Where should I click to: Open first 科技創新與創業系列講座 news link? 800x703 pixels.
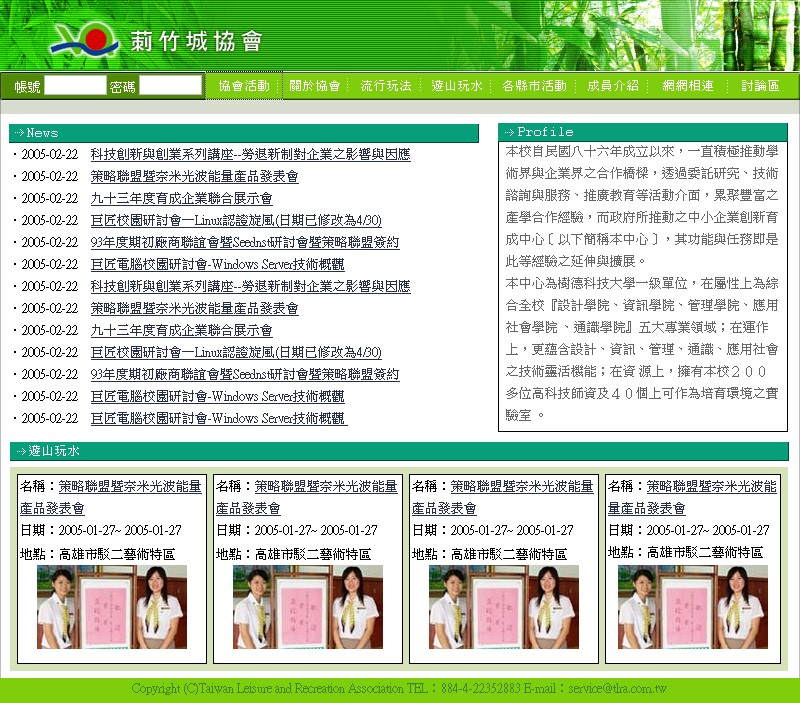pos(251,154)
